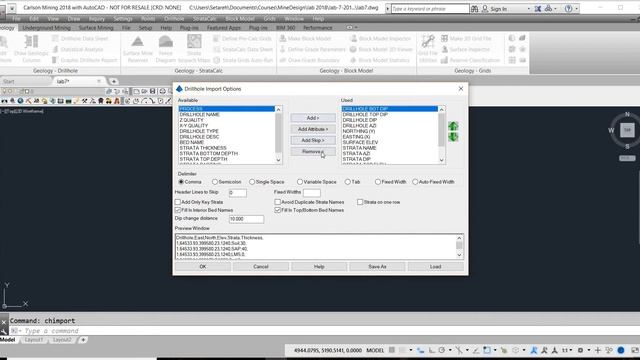Click Make Block Model ribbon icon
The width and height of the screenshot is (640, 360).
tap(282, 38)
